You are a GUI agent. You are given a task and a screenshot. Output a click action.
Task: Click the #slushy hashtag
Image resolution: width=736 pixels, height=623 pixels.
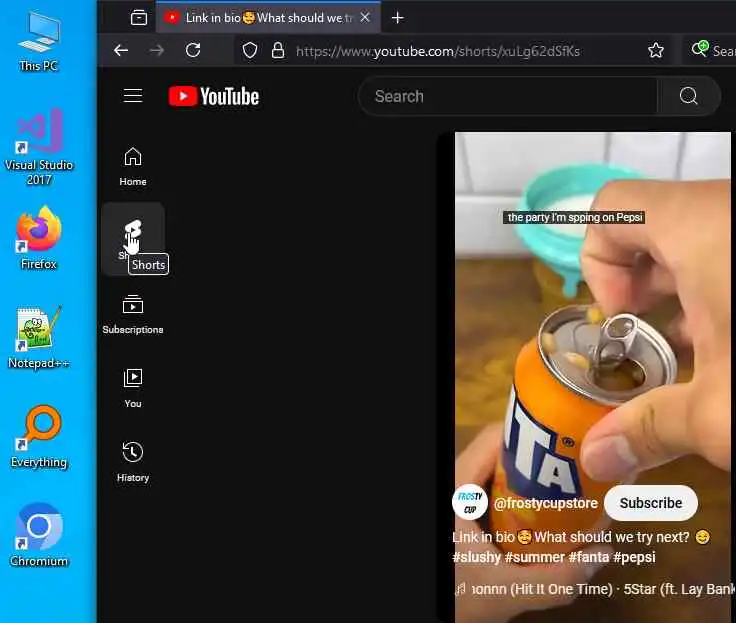[x=476, y=557]
